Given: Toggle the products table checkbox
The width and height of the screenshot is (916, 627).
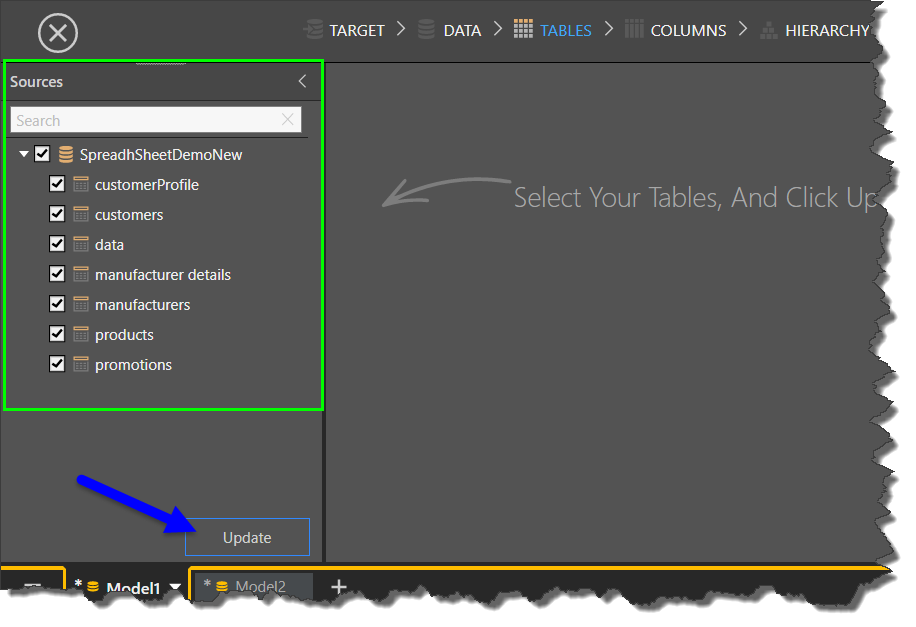Looking at the screenshot, I should click(x=57, y=335).
